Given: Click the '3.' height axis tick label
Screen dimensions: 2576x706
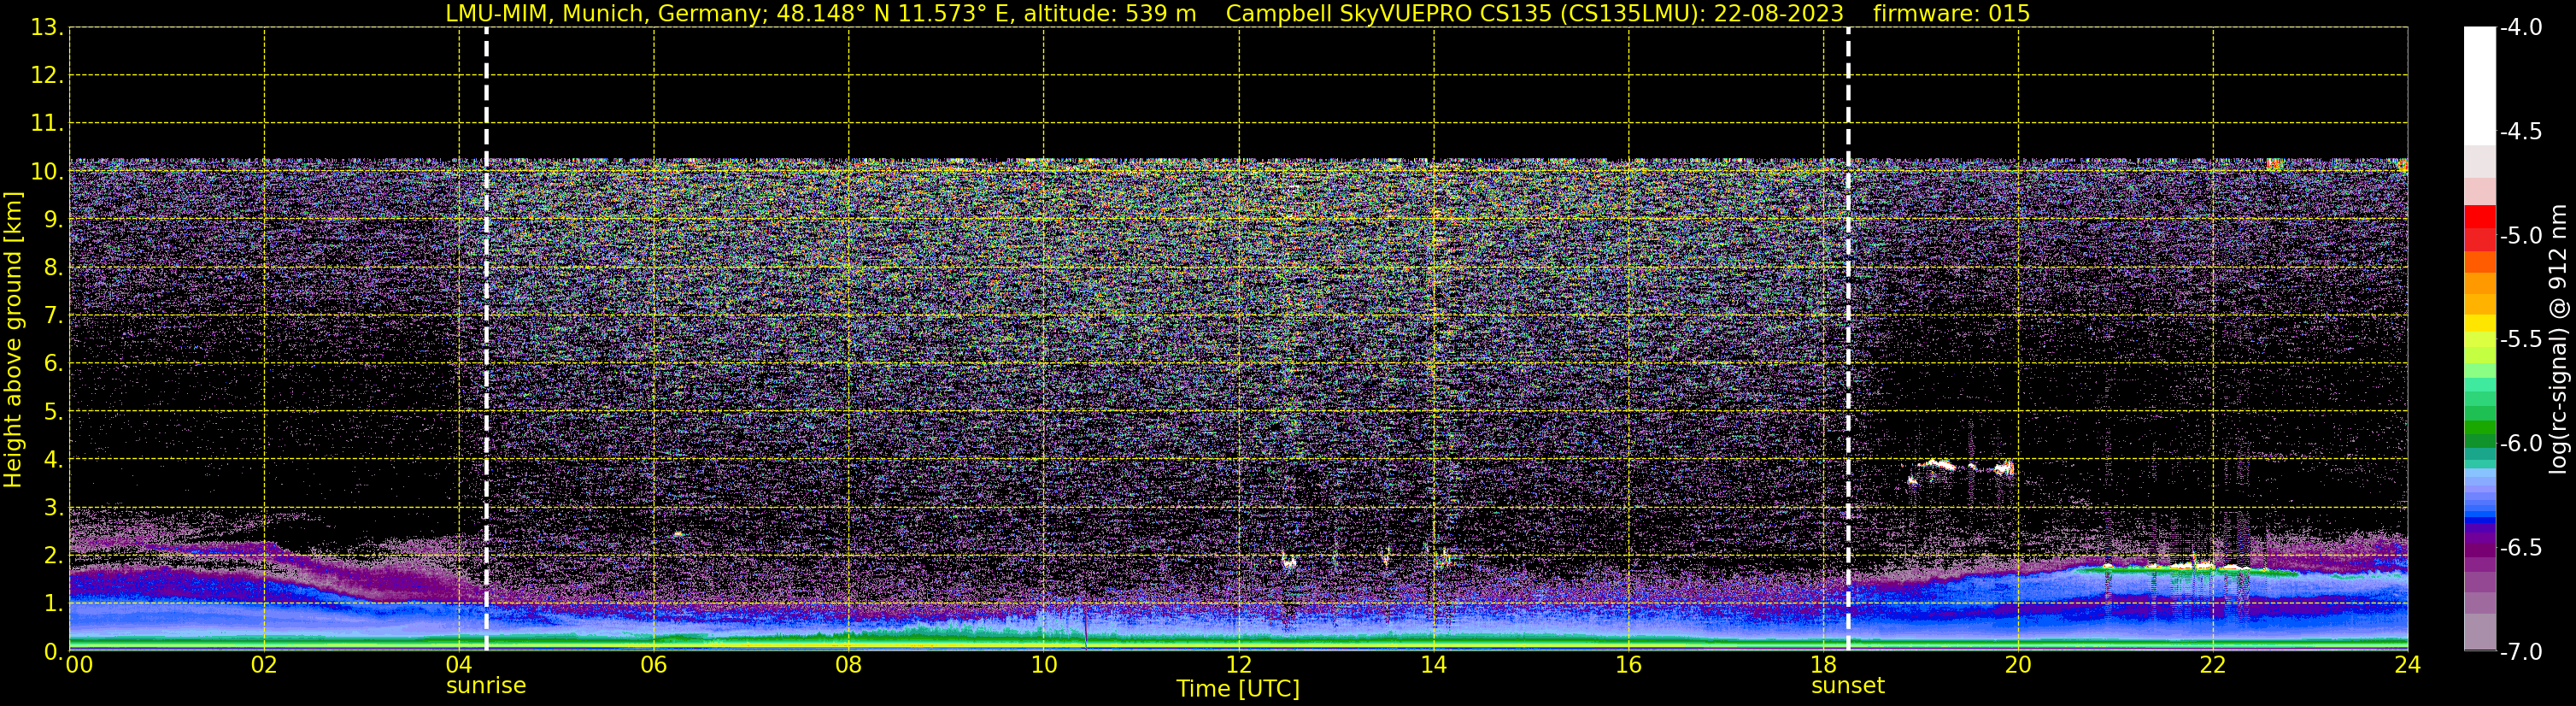Looking at the screenshot, I should (53, 508).
